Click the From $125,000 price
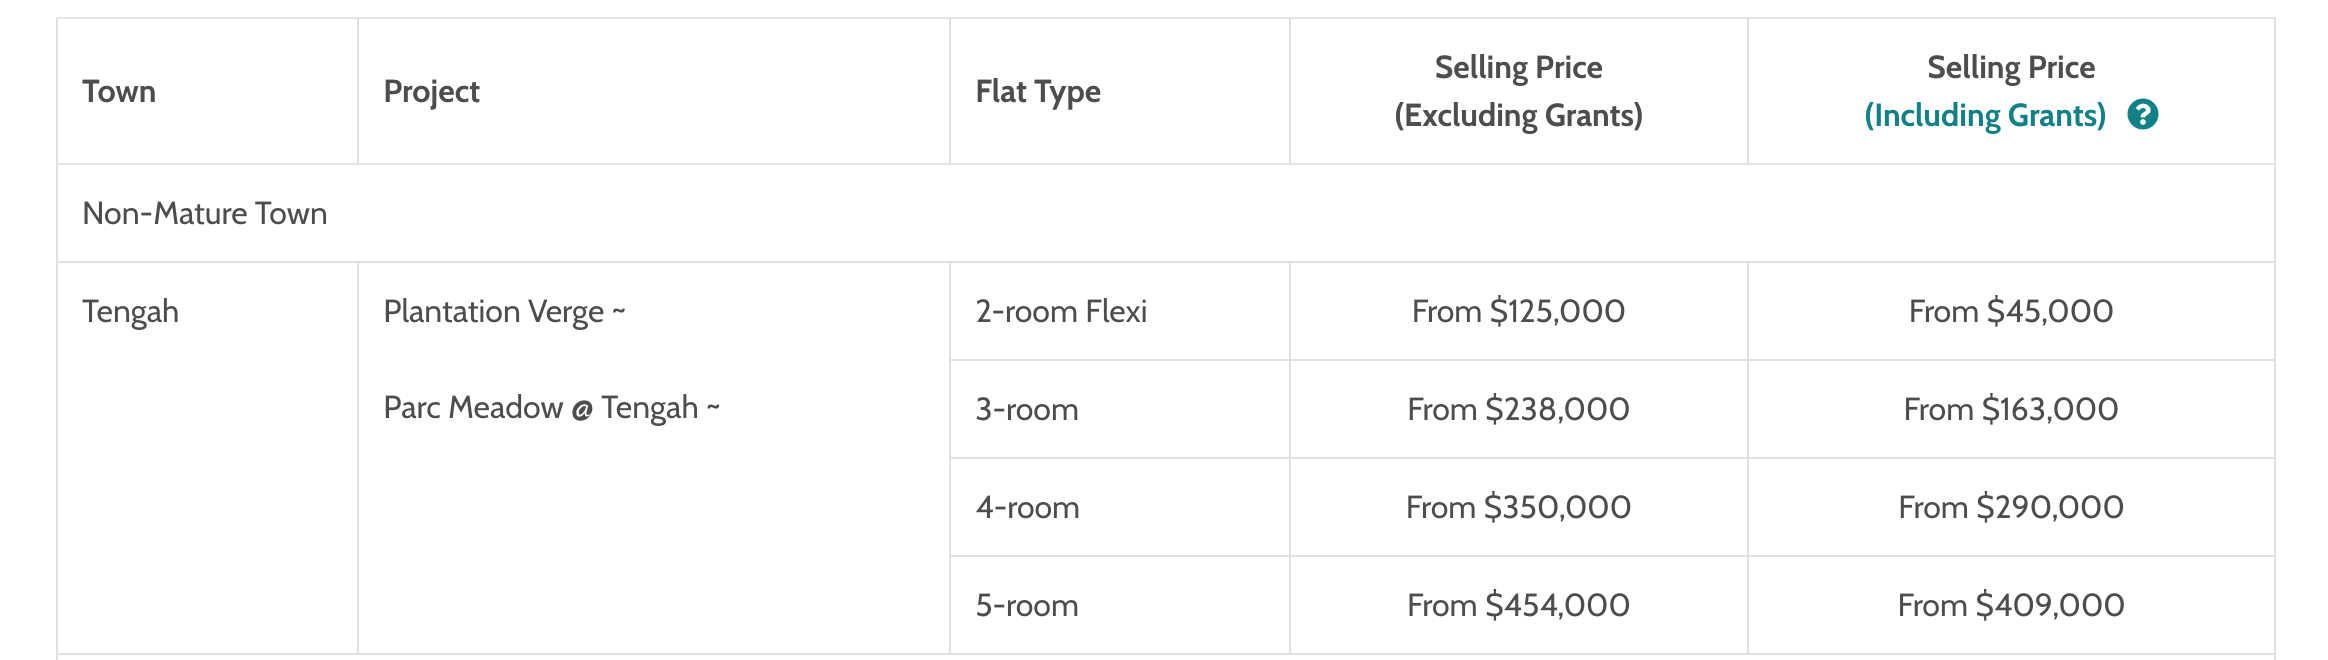The image size is (2328, 660). tap(1518, 312)
